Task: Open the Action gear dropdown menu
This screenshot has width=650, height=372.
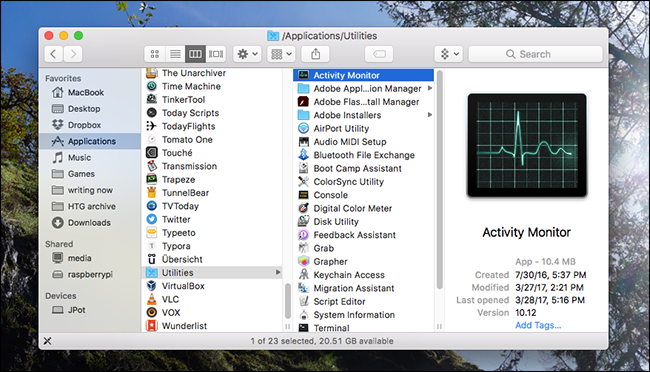Action: click(x=247, y=54)
